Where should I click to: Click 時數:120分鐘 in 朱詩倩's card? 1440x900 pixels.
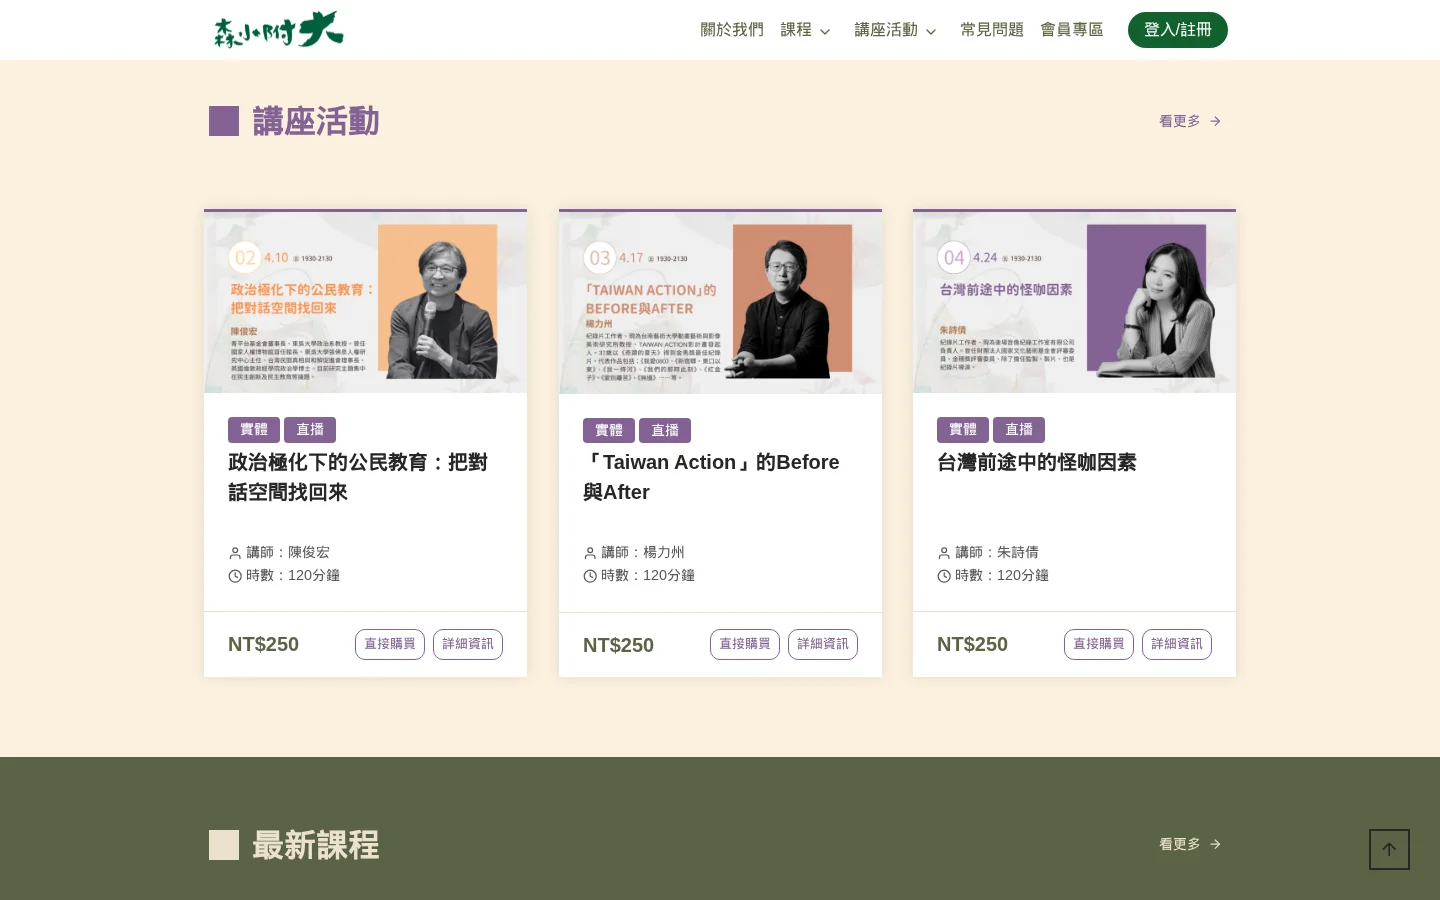tap(1002, 575)
